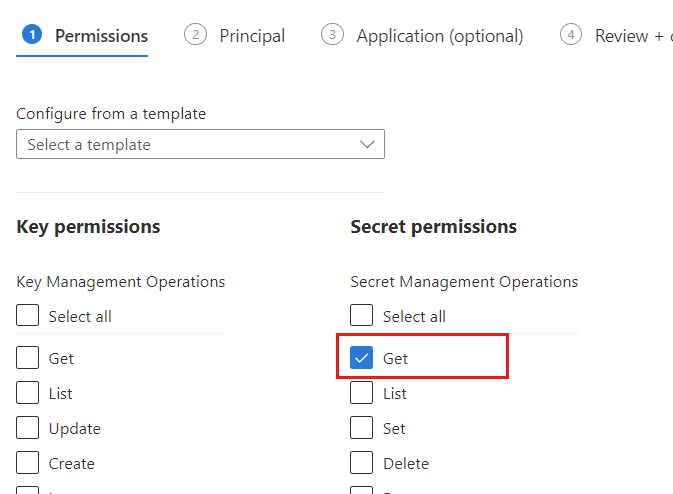The width and height of the screenshot is (673, 494).
Task: Click the step 2 circle icon
Action: tap(194, 35)
